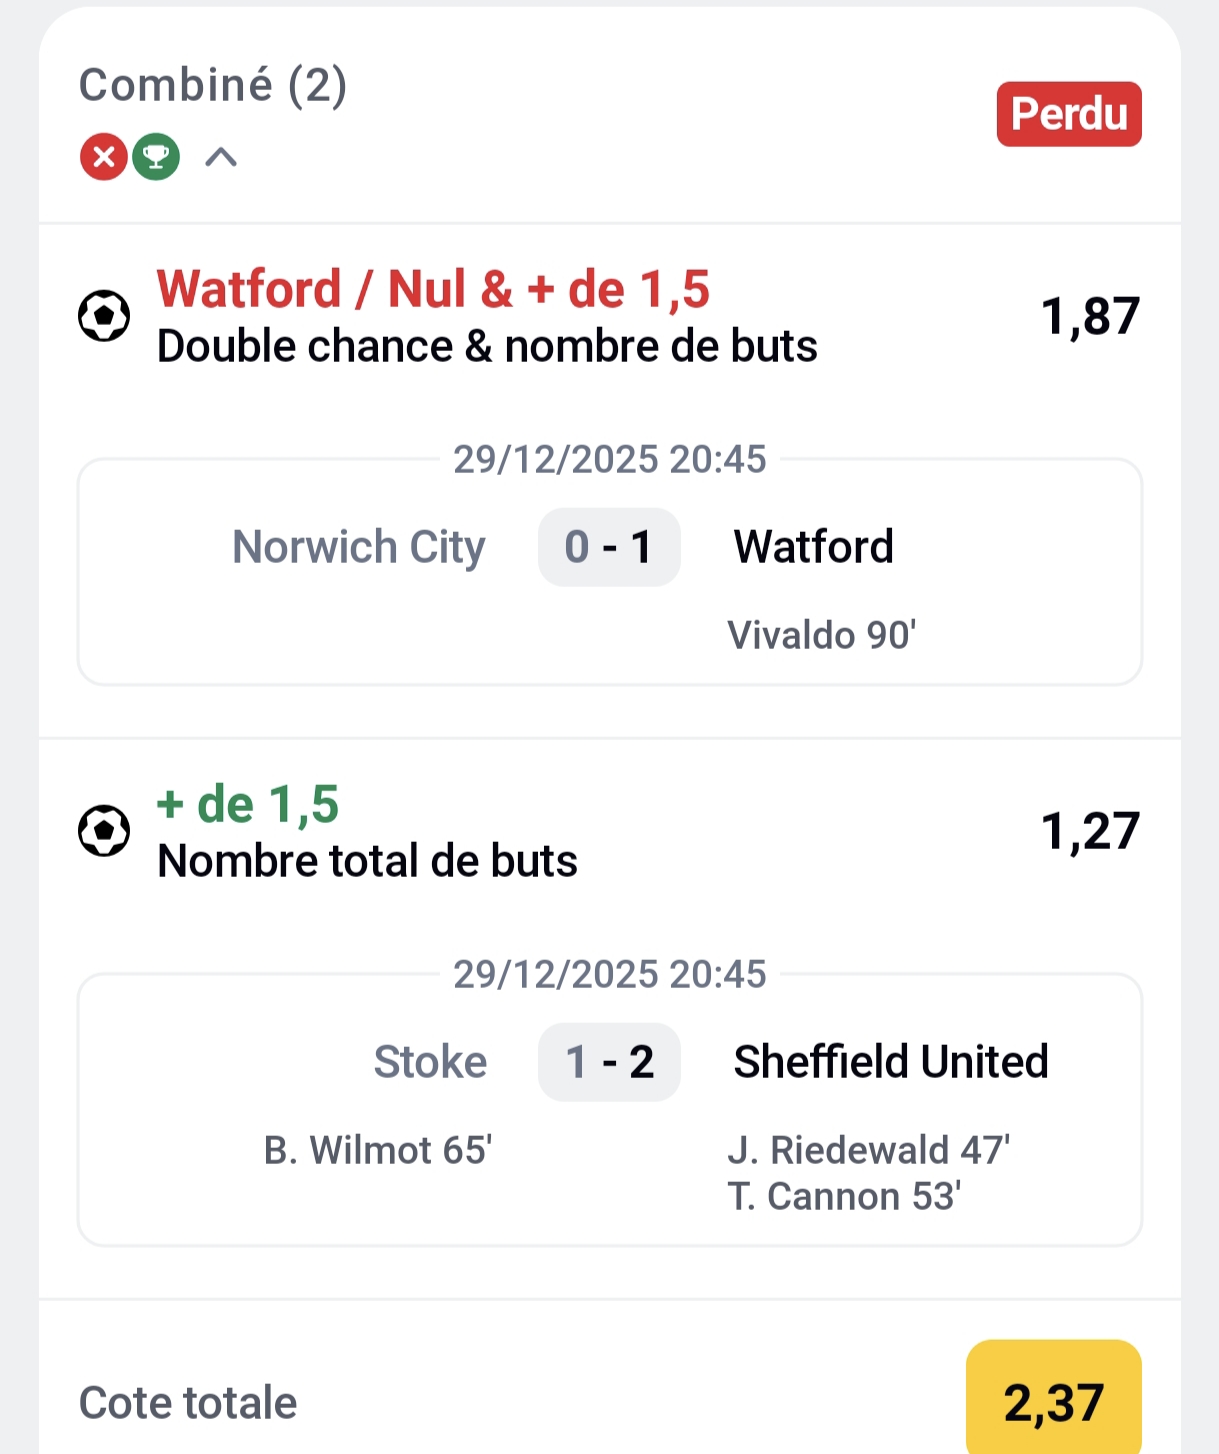Click the Vivaldo 90' goal scorer
This screenshot has width=1219, height=1454.
(x=821, y=635)
